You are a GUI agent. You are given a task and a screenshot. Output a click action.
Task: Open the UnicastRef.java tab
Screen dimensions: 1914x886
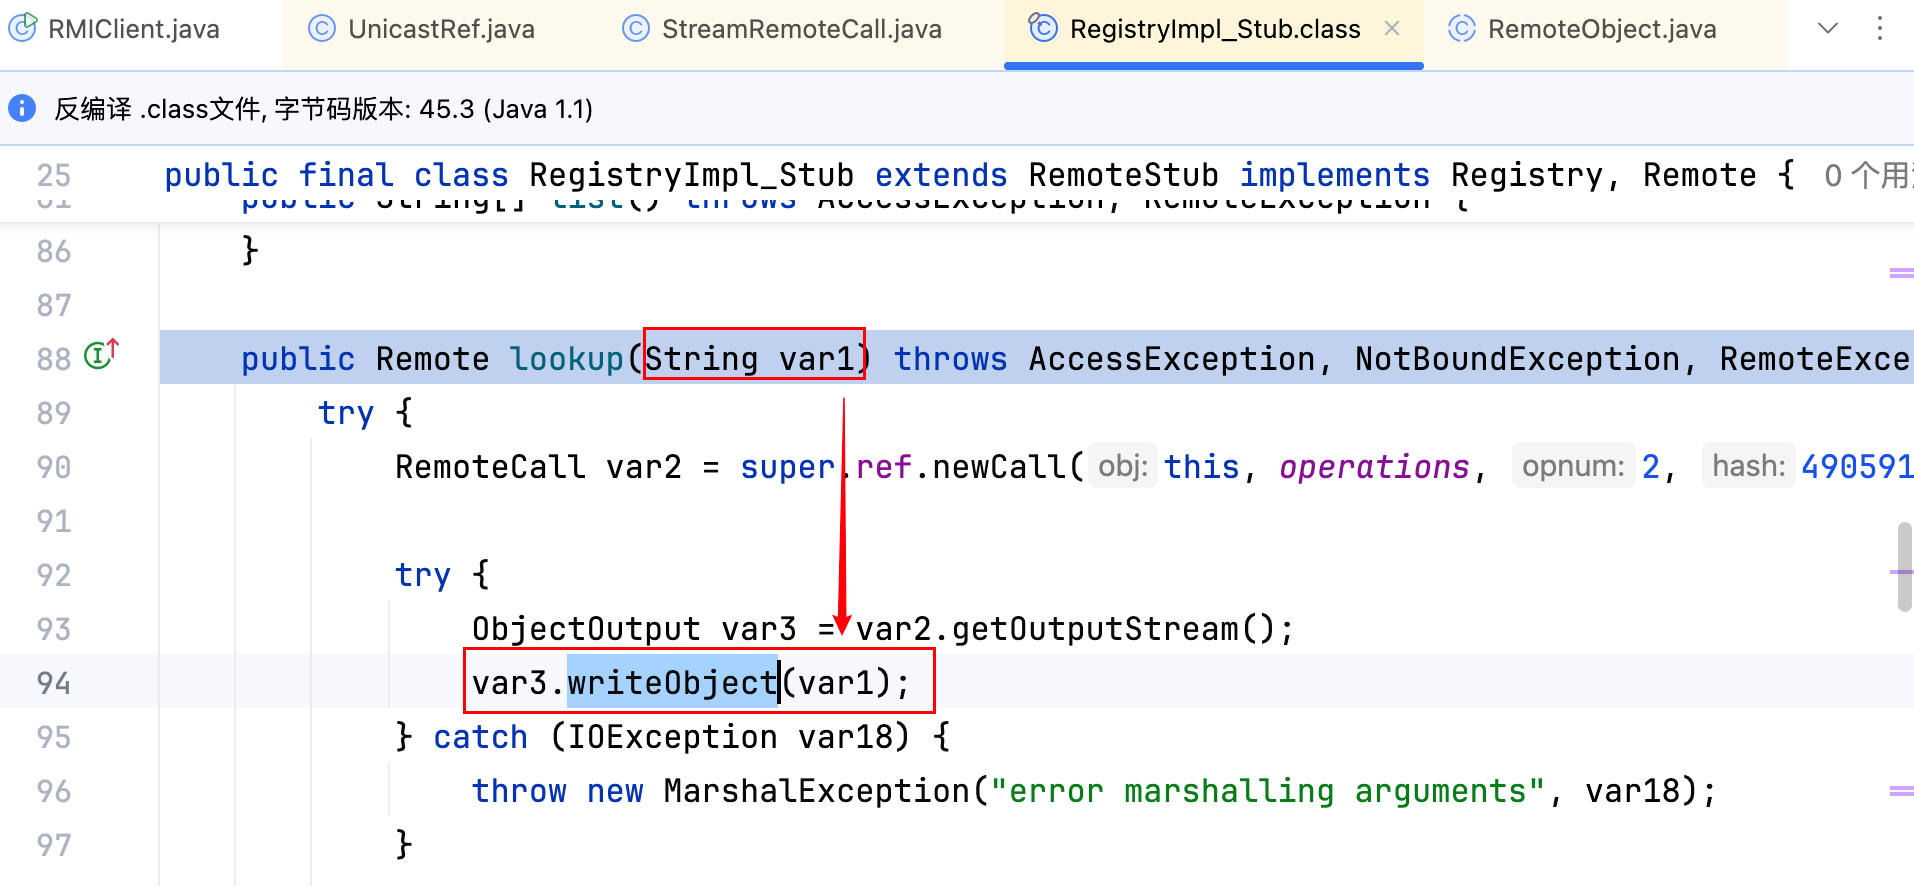pos(440,29)
